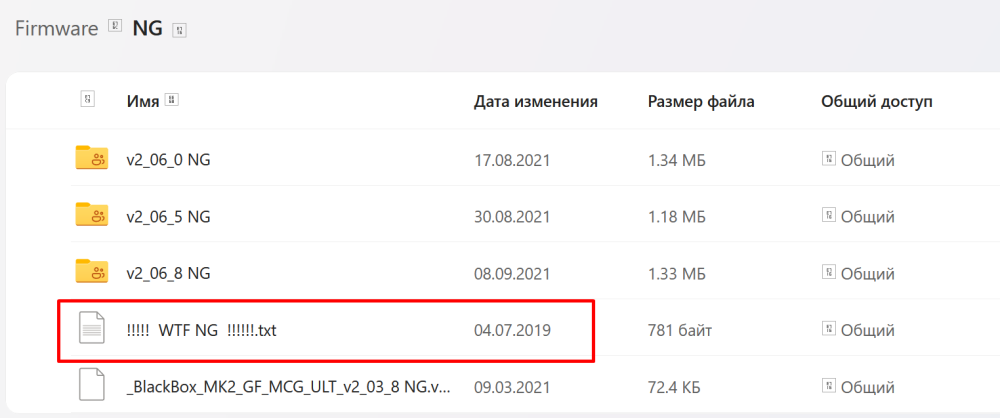This screenshot has height=418, width=1000.
Task: Click the _BlackBox_MK2 file icon
Action: (x=92, y=384)
